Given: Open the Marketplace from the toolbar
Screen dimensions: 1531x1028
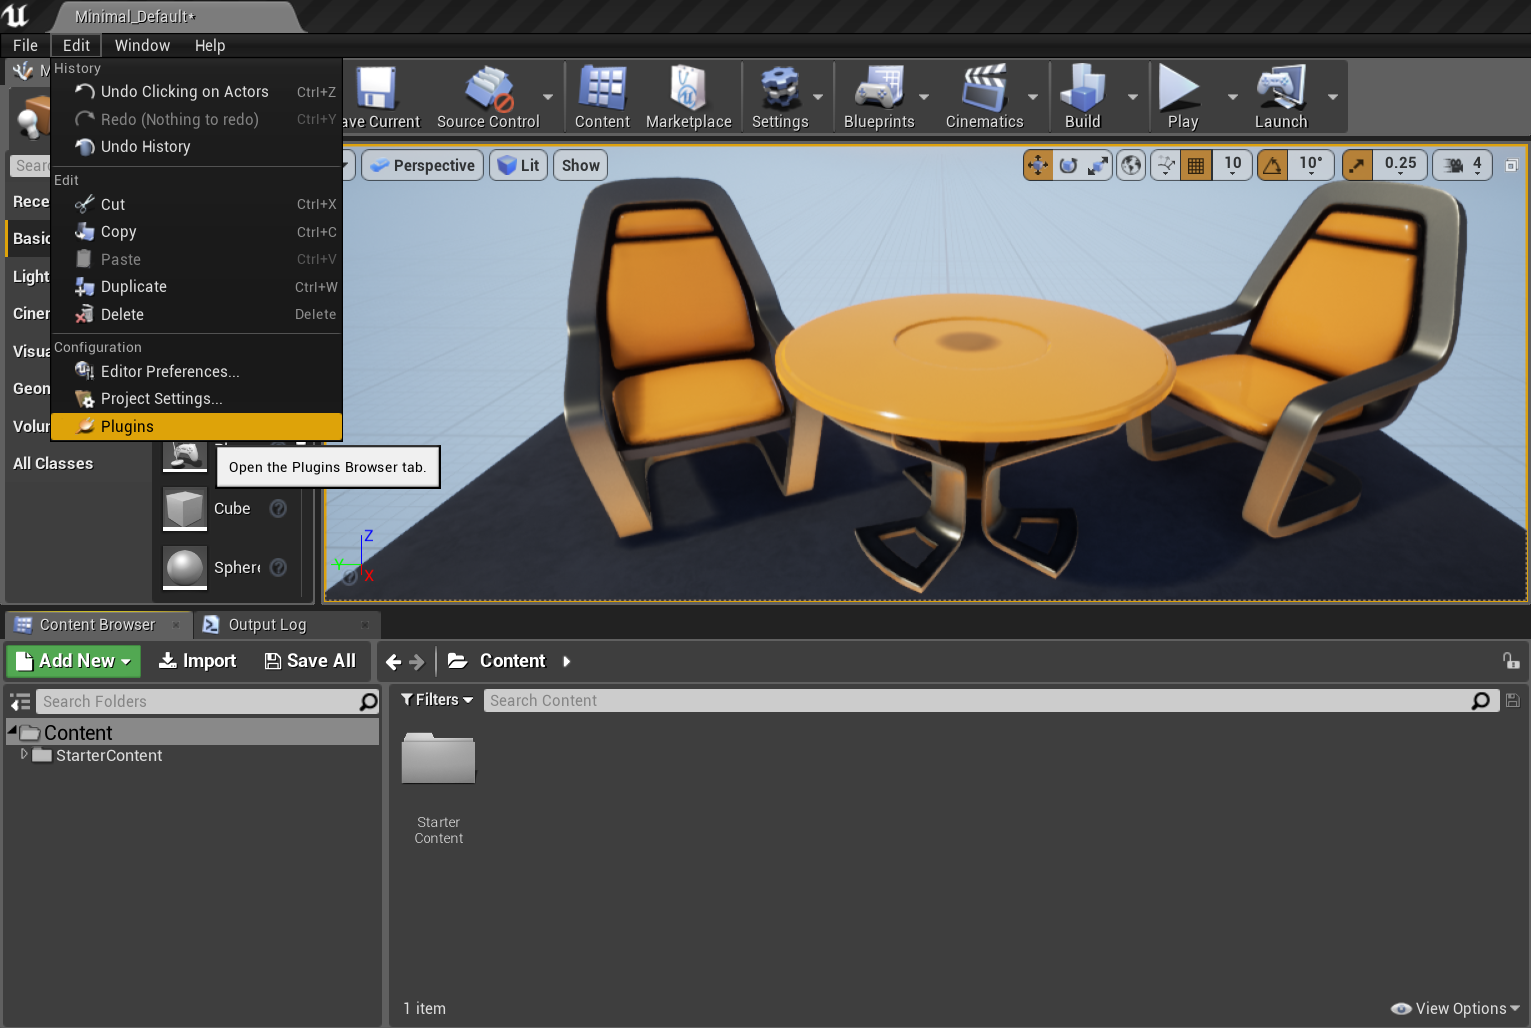Looking at the screenshot, I should point(688,97).
